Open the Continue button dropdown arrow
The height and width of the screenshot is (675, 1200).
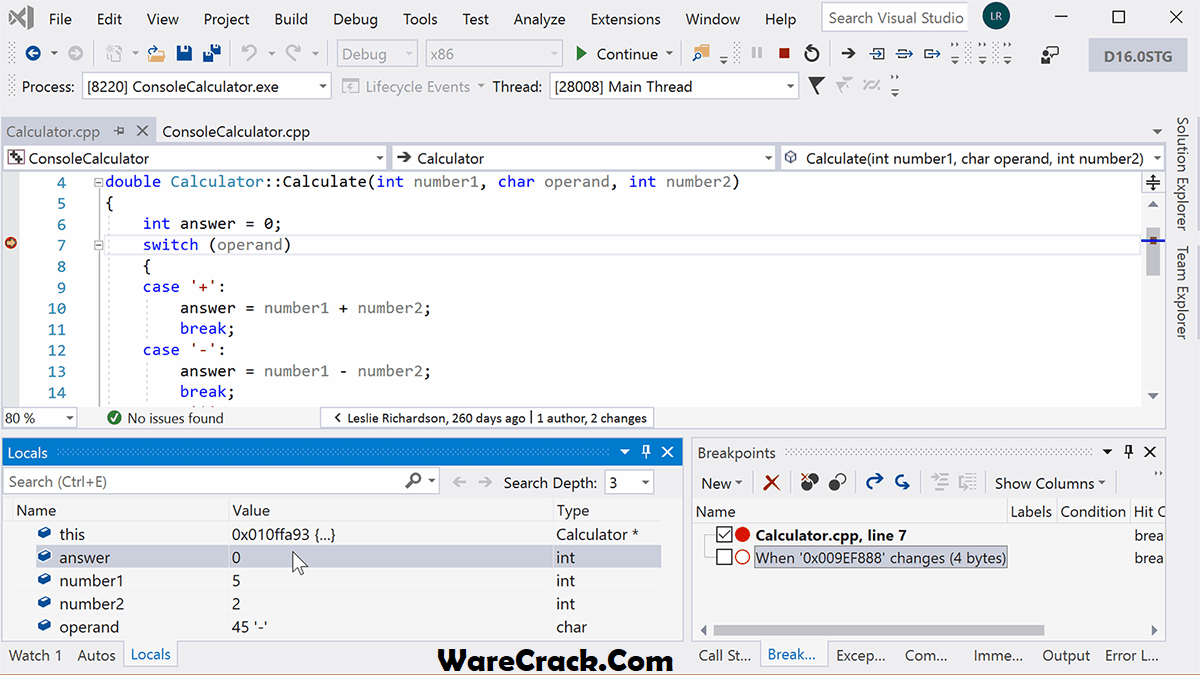(670, 54)
